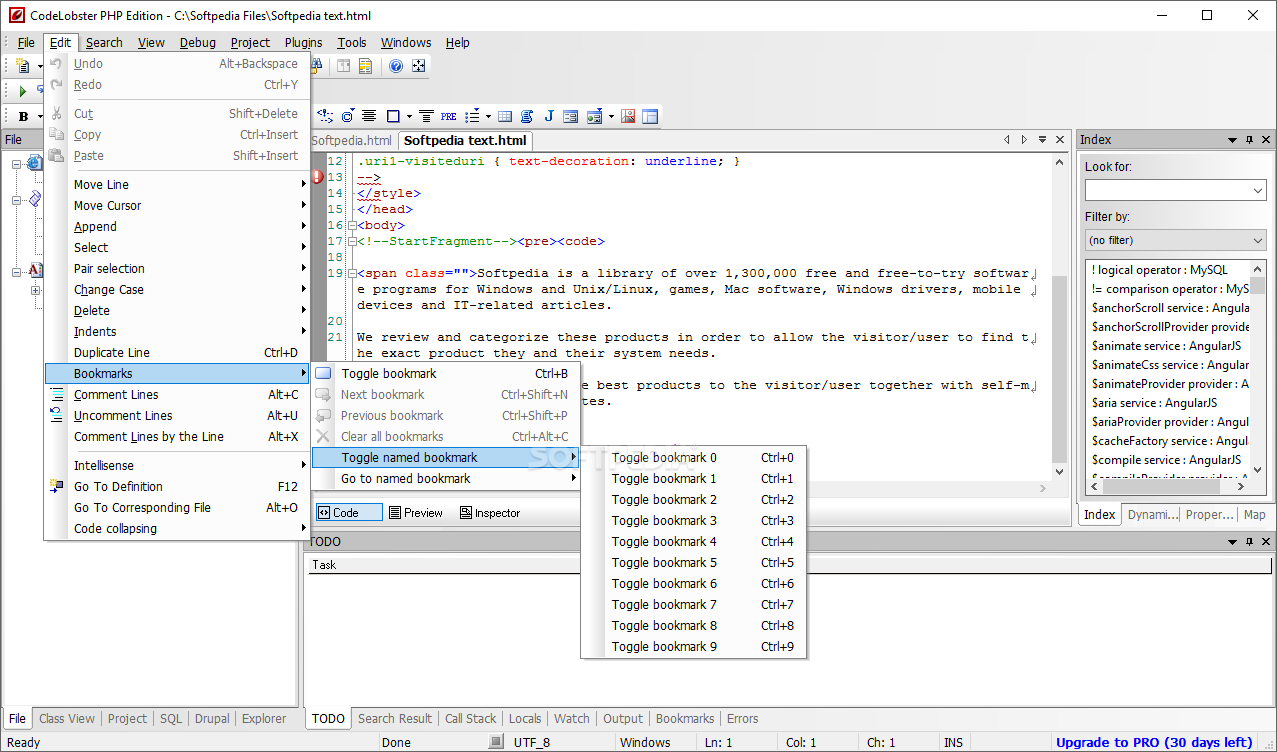
Task: Close the Index panel
Action: [1266, 140]
